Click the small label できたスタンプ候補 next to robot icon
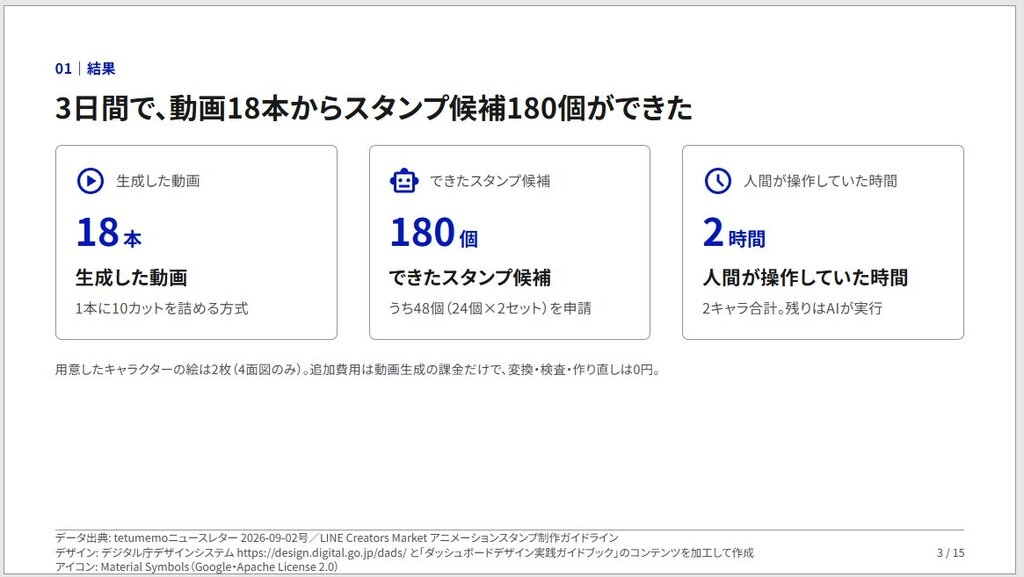The width and height of the screenshot is (1024, 577). pyautogui.click(x=490, y=181)
